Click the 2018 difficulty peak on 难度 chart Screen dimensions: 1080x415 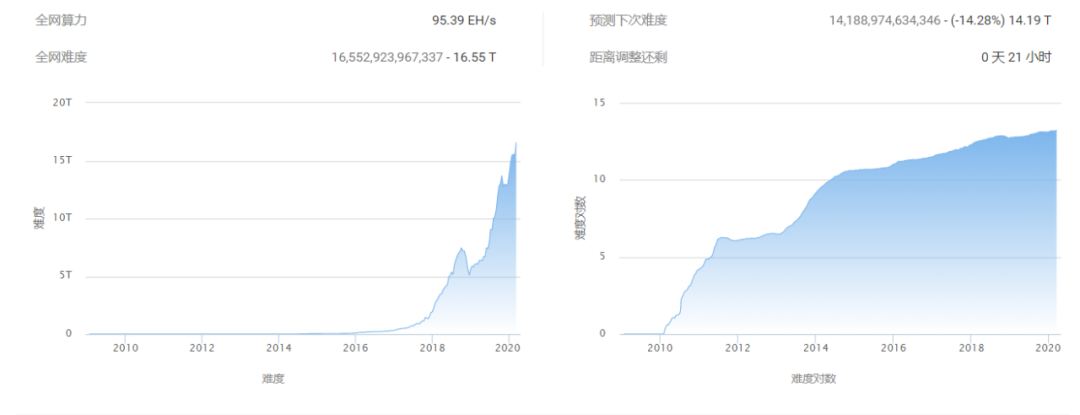461,248
